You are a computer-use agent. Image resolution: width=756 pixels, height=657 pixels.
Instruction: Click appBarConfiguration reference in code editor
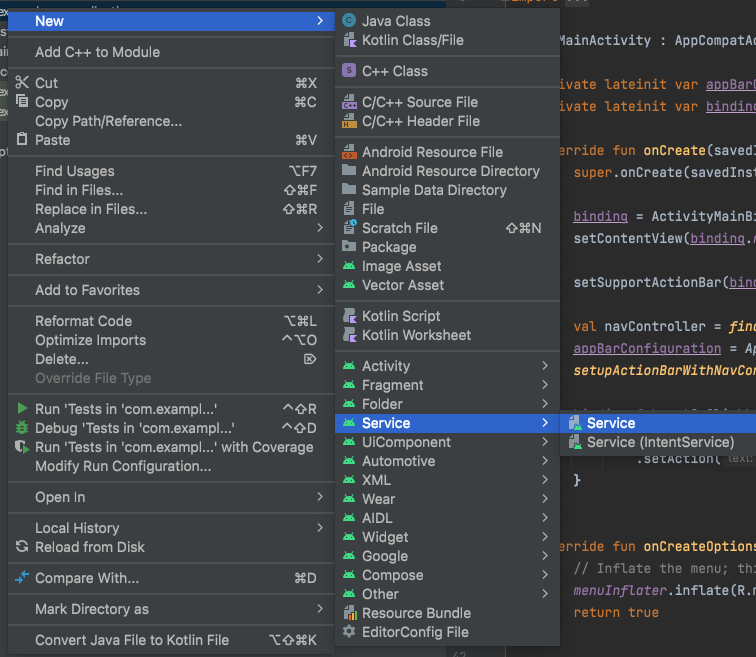(x=647, y=348)
